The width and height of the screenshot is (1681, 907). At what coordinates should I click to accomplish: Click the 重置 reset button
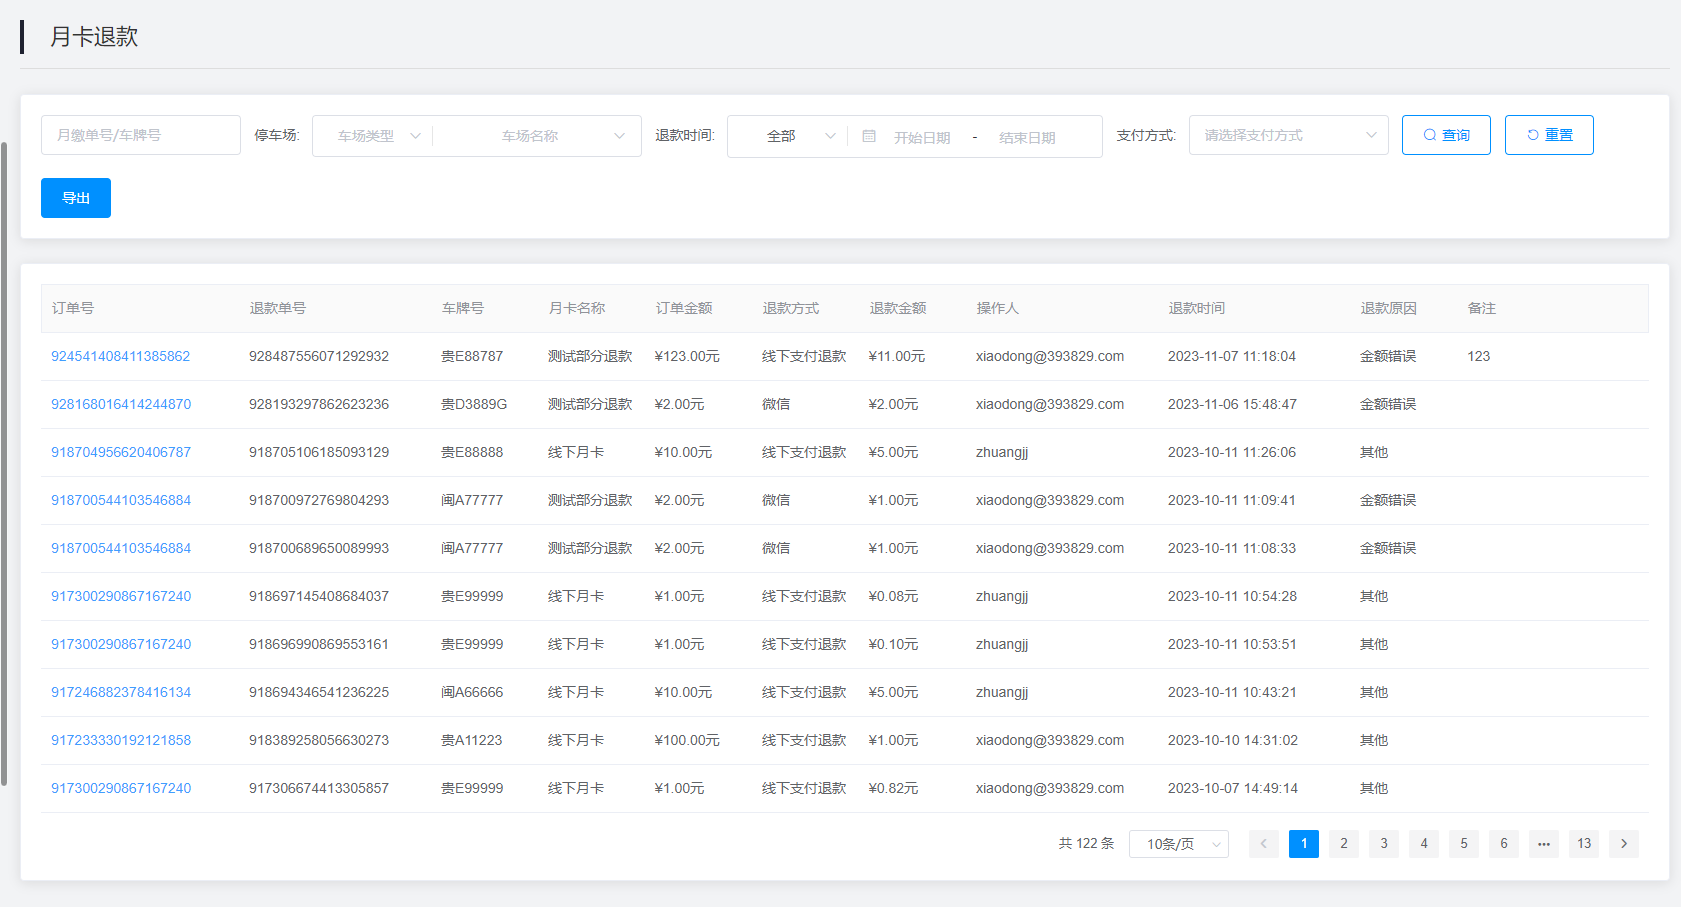click(x=1548, y=135)
